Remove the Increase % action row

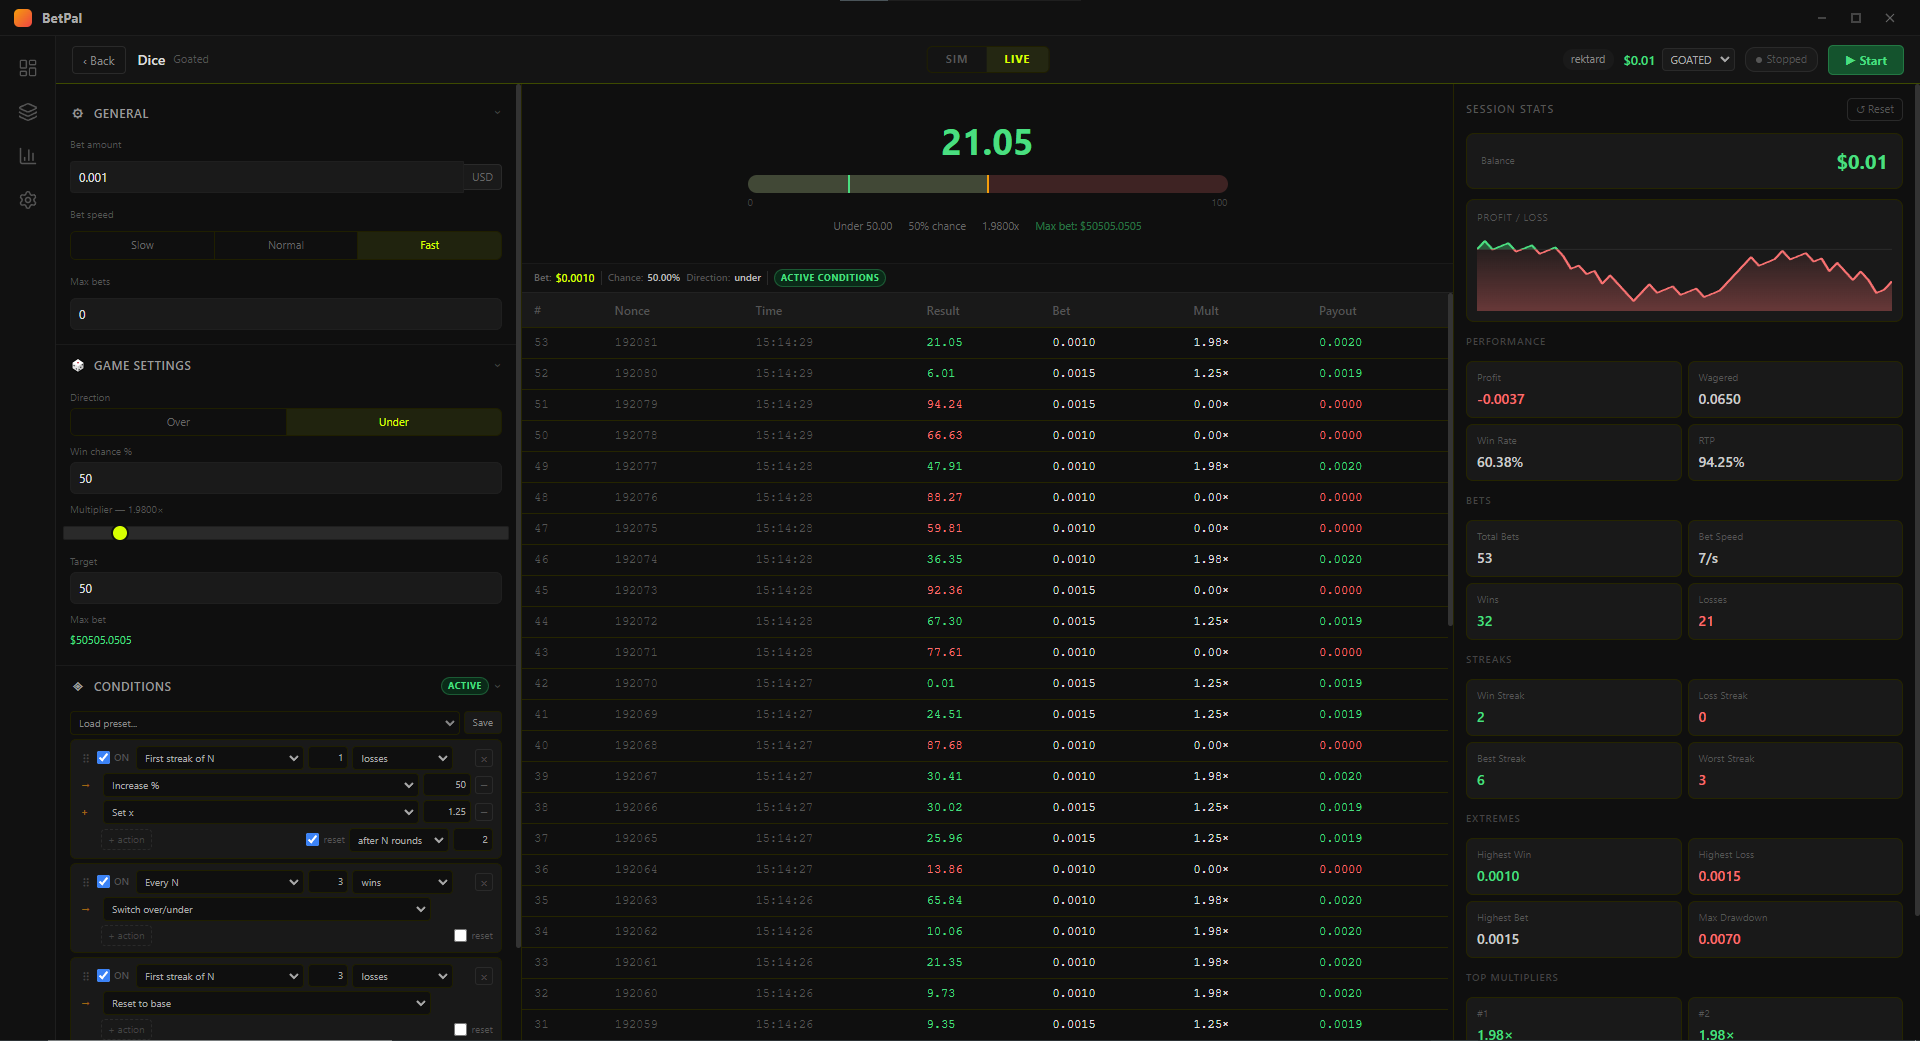(484, 786)
